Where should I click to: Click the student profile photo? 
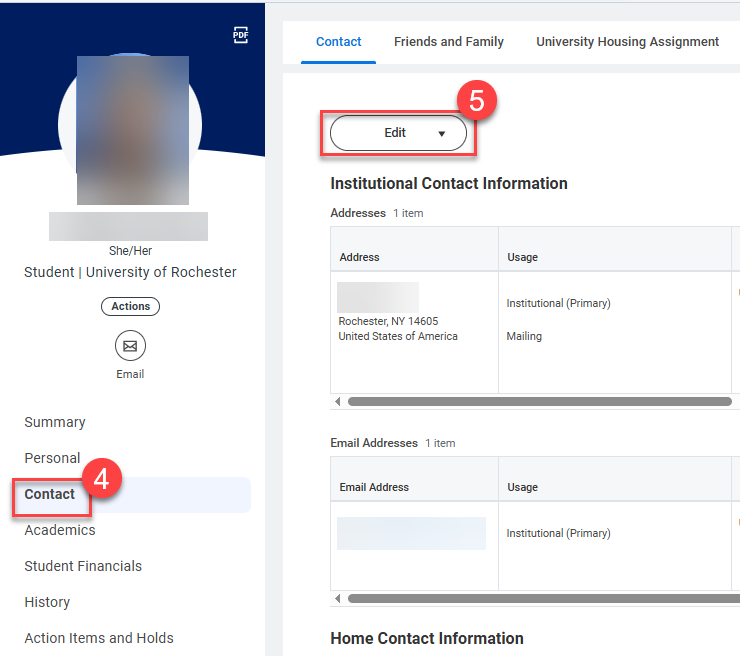[133, 130]
